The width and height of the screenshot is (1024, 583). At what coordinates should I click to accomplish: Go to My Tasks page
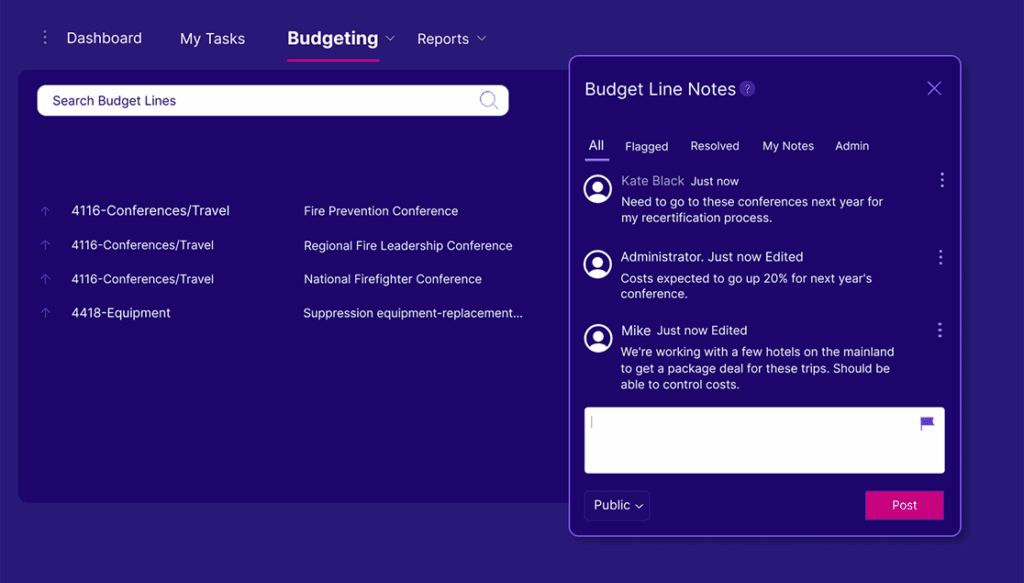(x=212, y=39)
